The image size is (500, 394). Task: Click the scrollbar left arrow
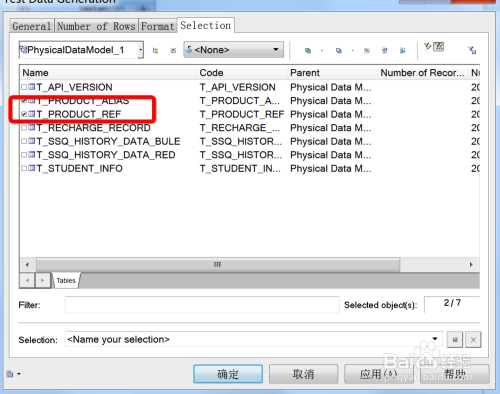click(x=27, y=265)
